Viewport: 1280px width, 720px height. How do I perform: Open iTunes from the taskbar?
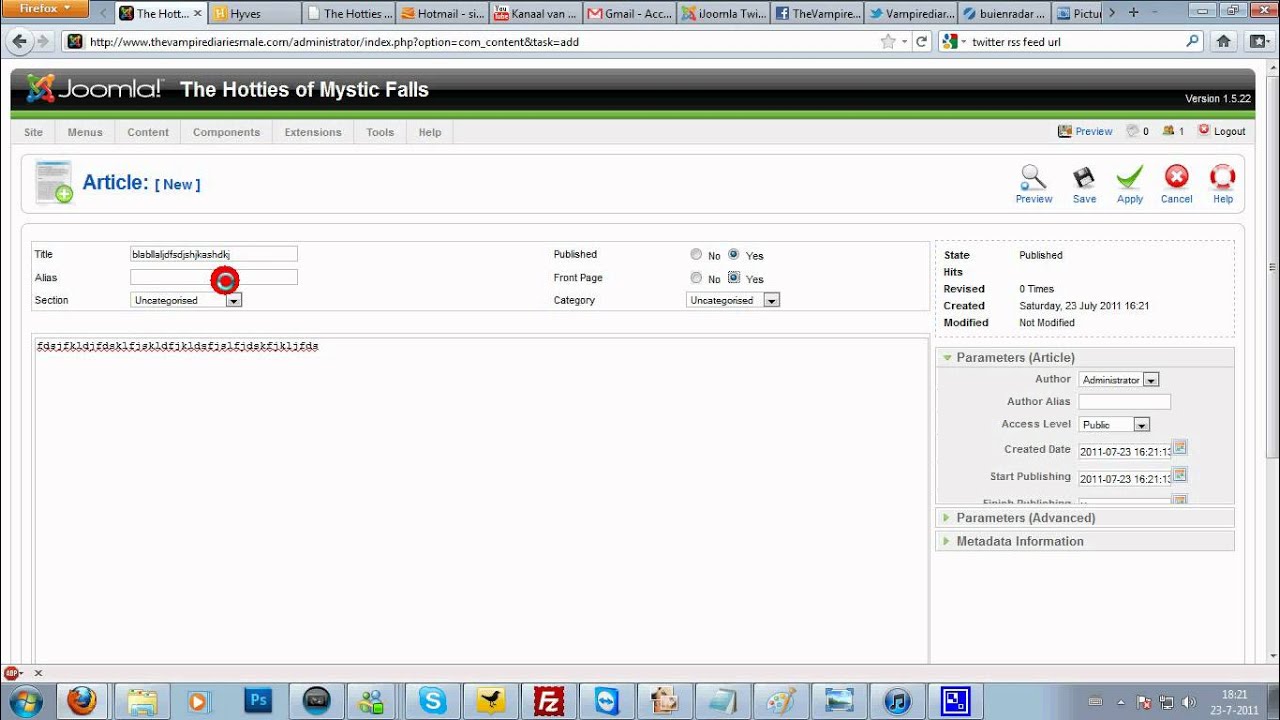click(897, 700)
